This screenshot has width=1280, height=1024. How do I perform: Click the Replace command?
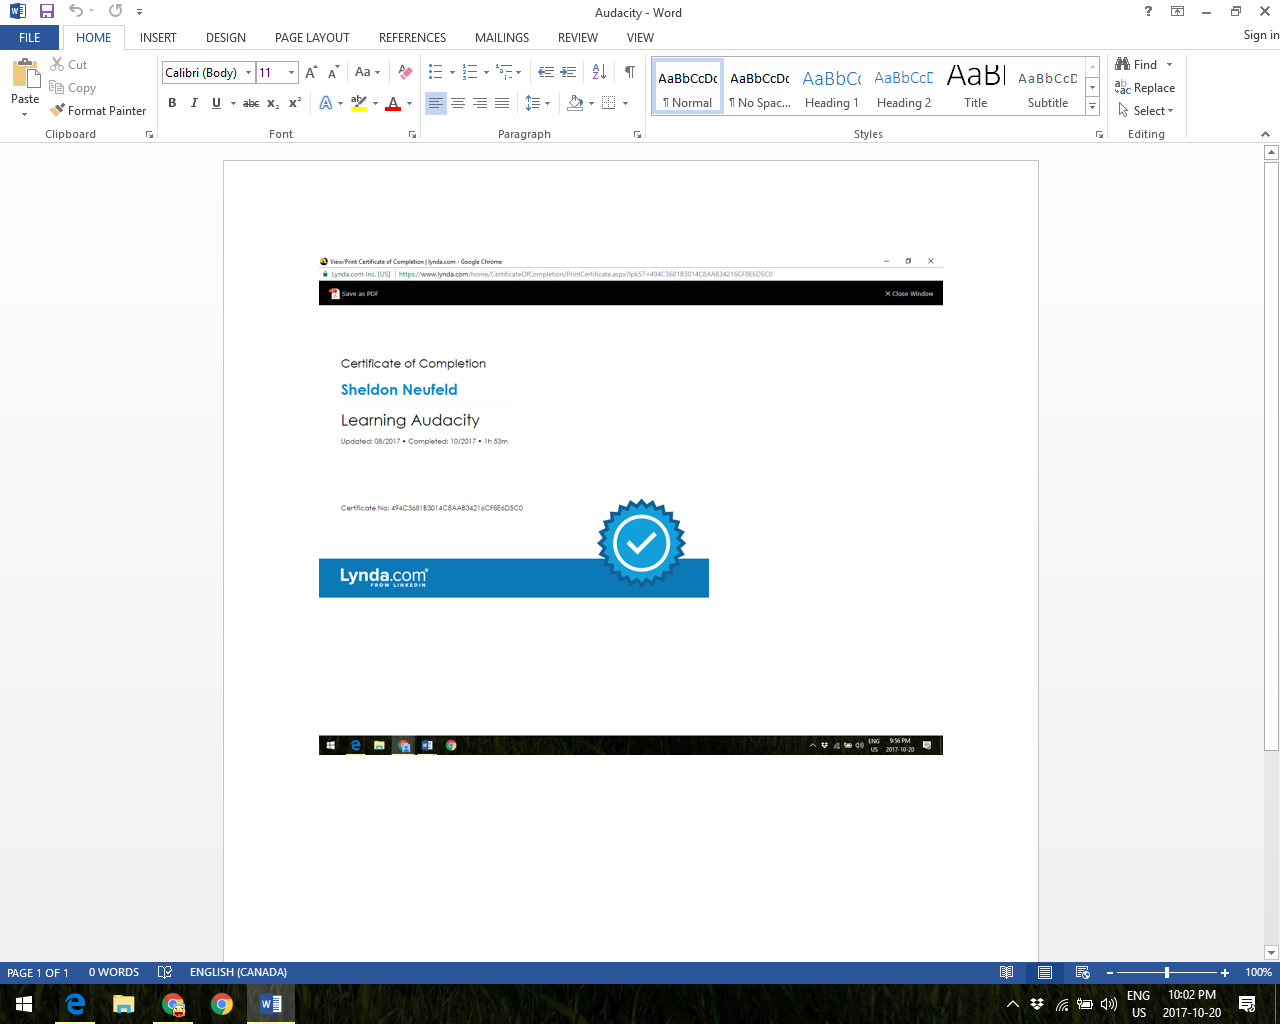click(1145, 88)
